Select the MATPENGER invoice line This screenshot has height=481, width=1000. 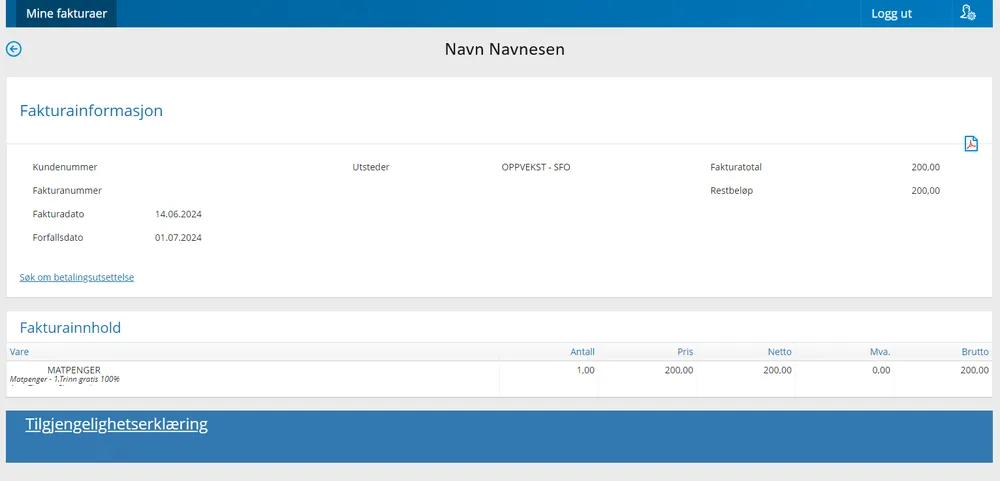[74, 370]
